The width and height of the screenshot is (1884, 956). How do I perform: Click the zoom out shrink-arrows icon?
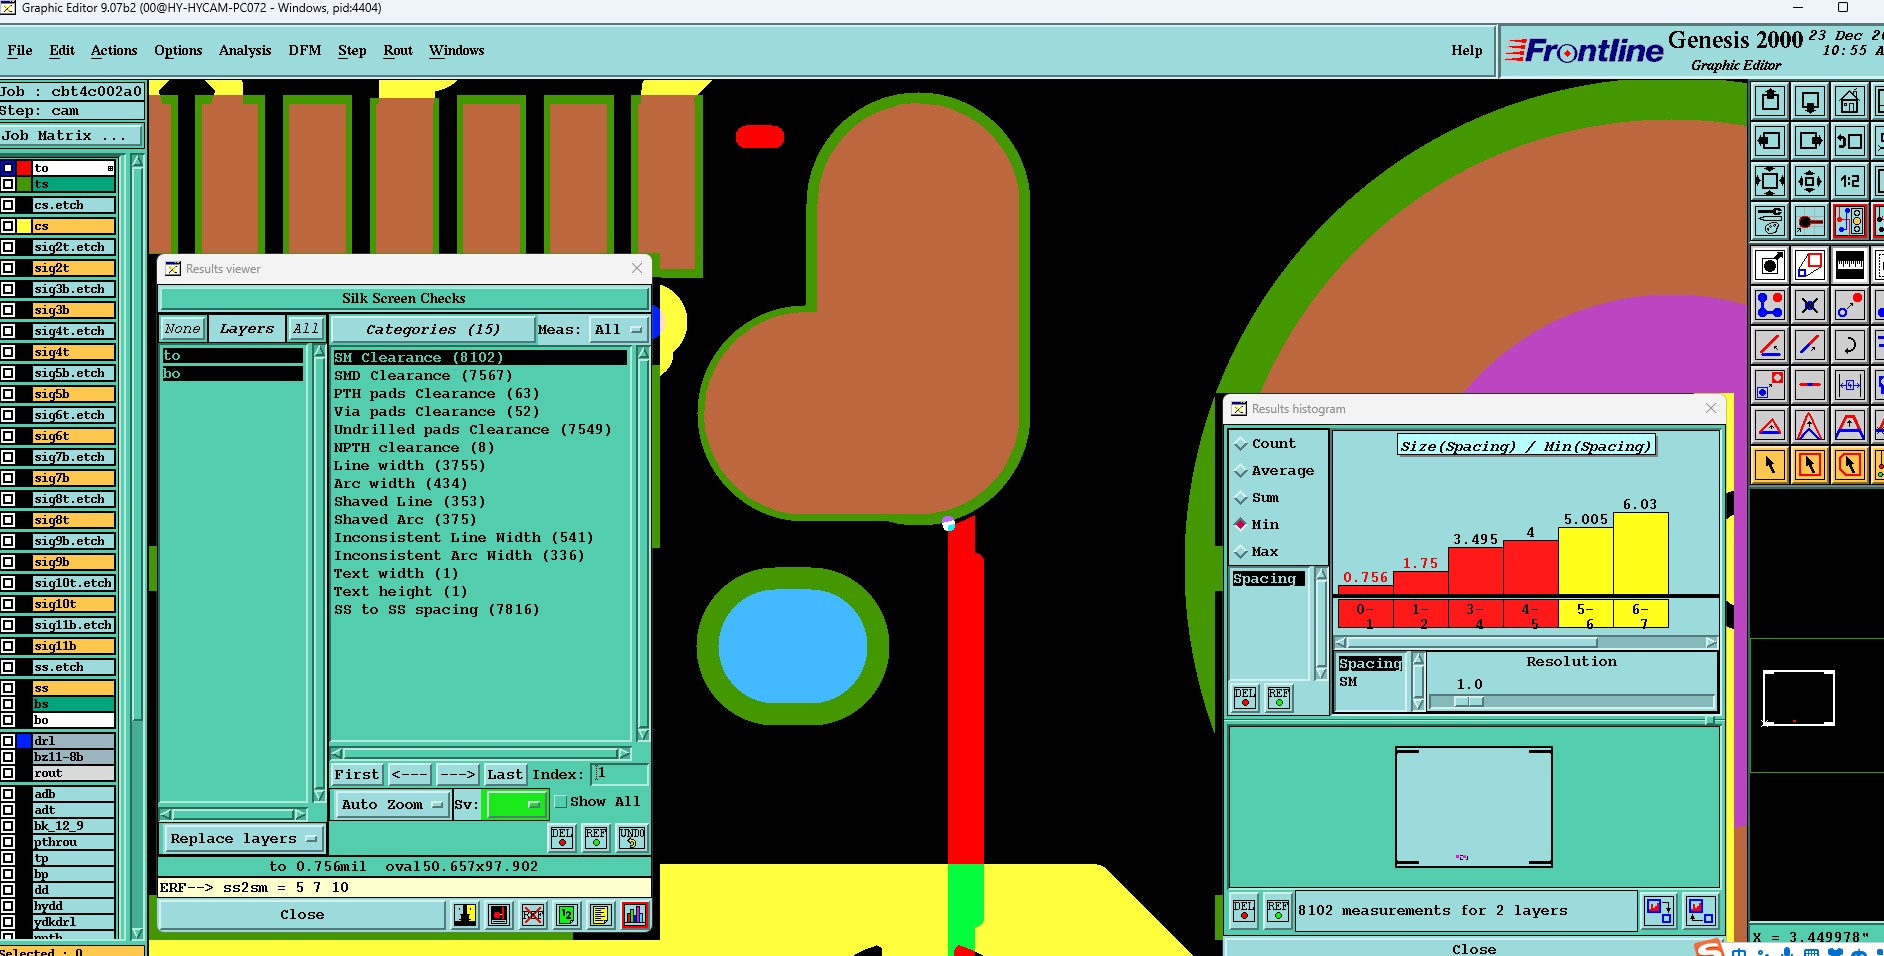pyautogui.click(x=1810, y=181)
